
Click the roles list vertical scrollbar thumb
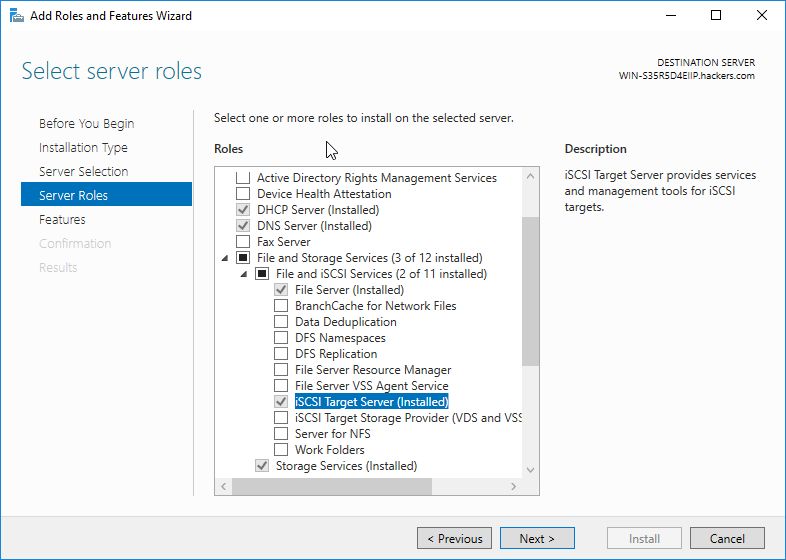(x=531, y=290)
